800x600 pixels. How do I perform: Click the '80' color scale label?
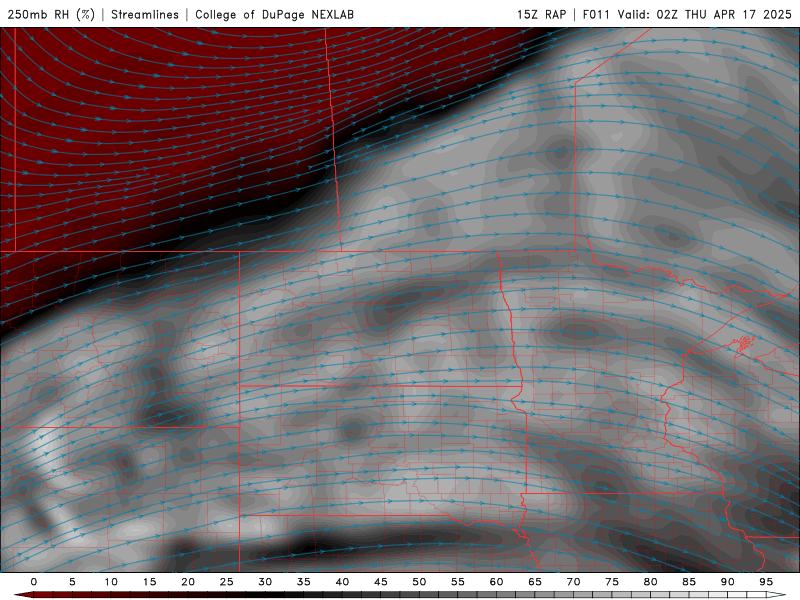coord(650,582)
